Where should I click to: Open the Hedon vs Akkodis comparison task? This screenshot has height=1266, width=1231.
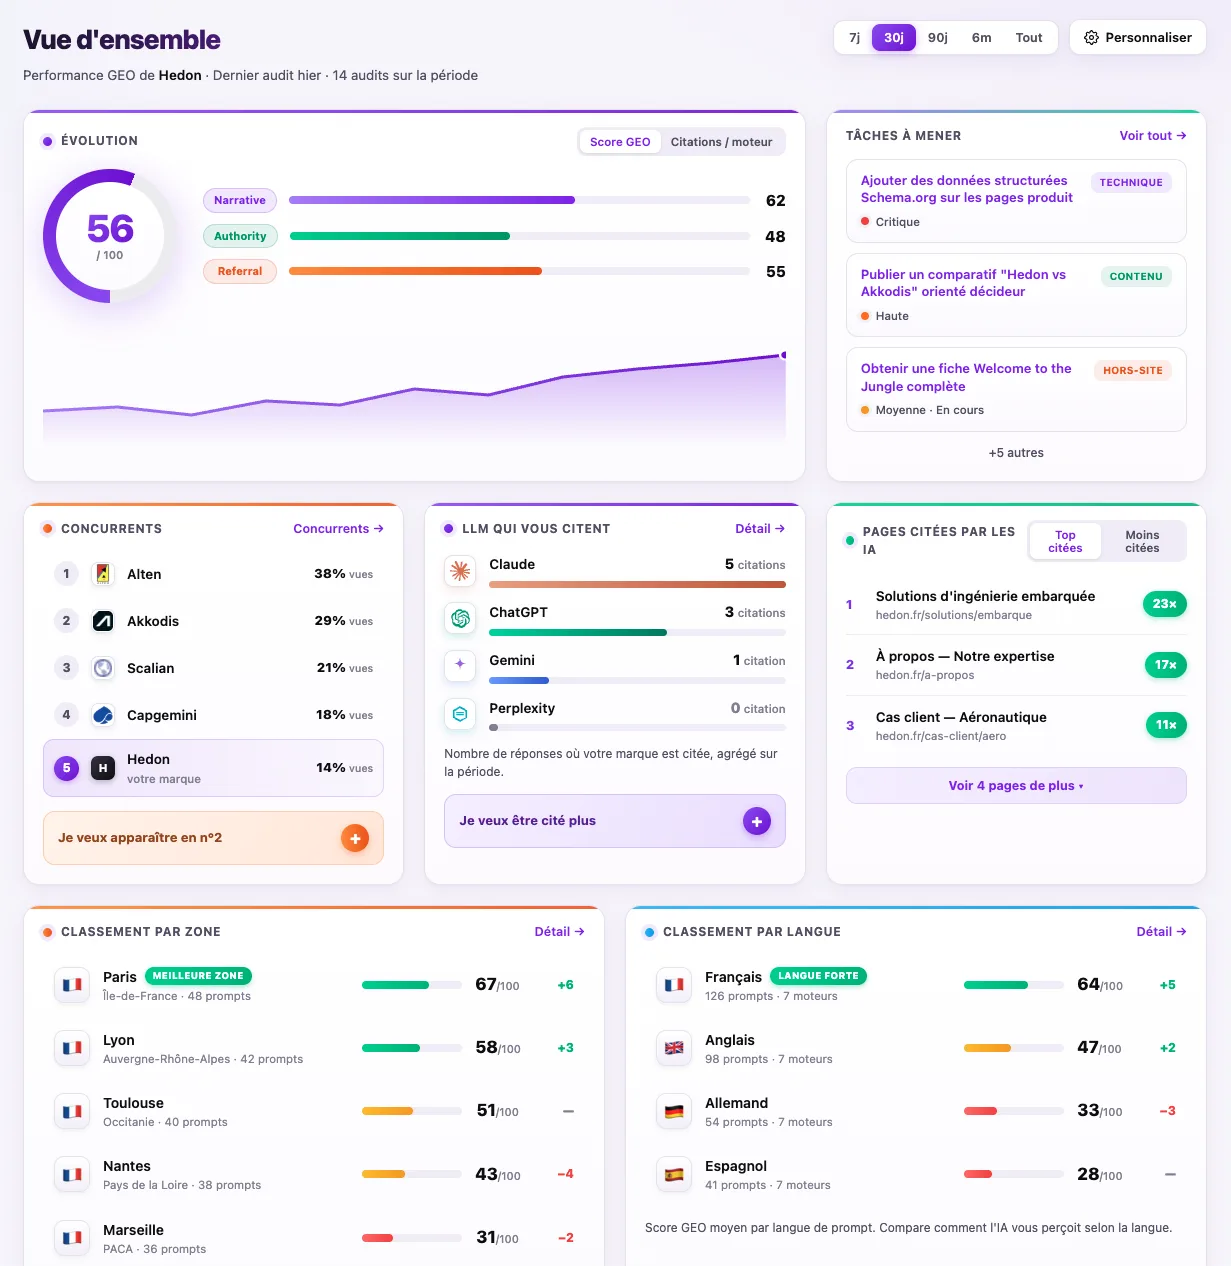[x=1016, y=295]
